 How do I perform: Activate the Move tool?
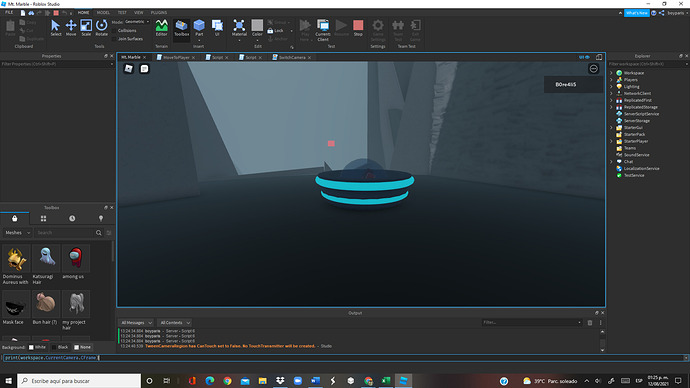coord(71,27)
